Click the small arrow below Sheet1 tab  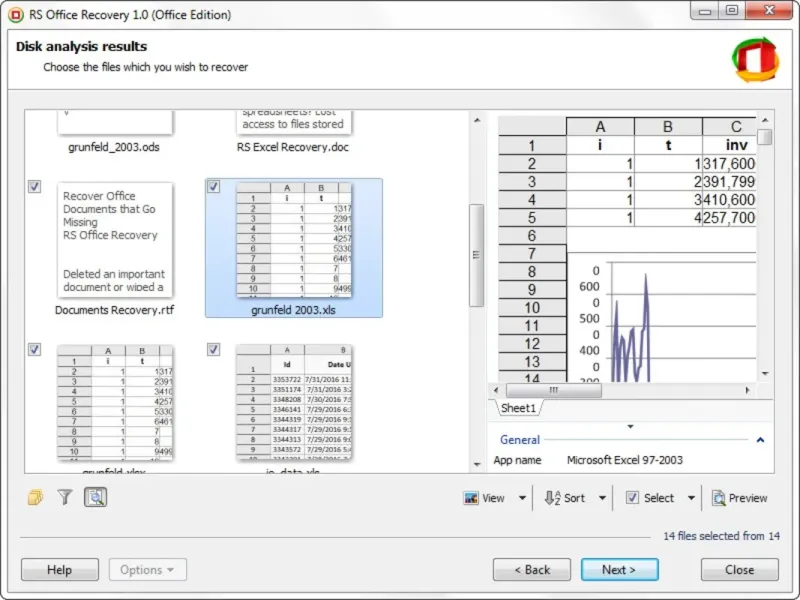pos(630,427)
